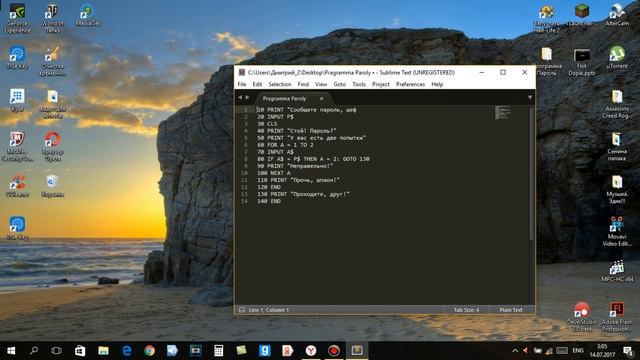
Task: Open the Edit menu
Action: (x=257, y=84)
